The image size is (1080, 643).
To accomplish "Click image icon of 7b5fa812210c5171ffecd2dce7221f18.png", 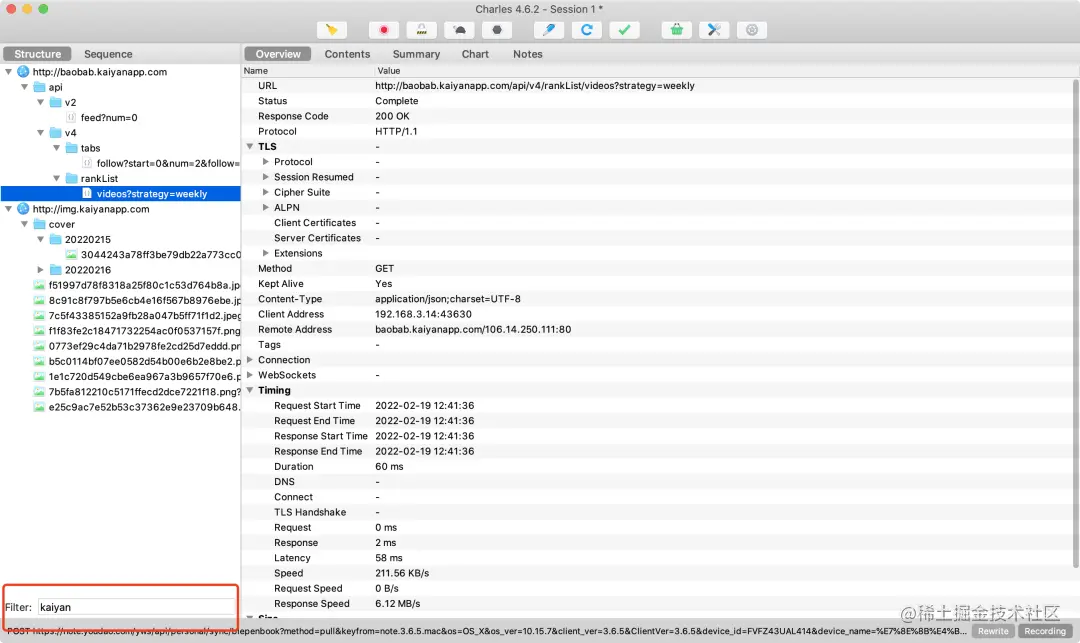I will 39,392.
